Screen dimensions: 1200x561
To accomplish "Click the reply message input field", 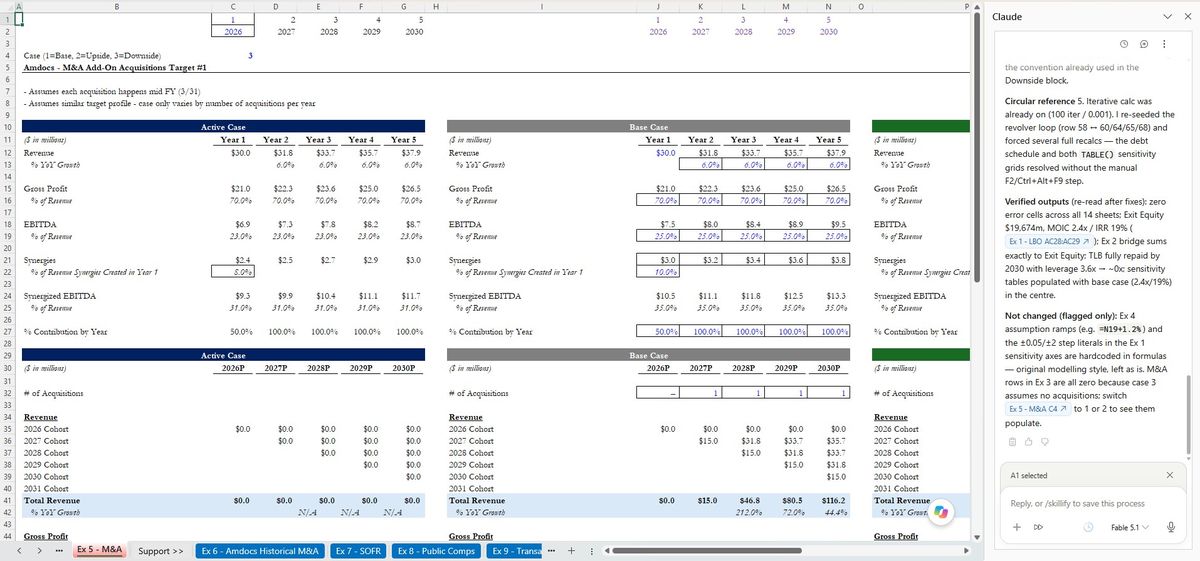I will click(1092, 503).
